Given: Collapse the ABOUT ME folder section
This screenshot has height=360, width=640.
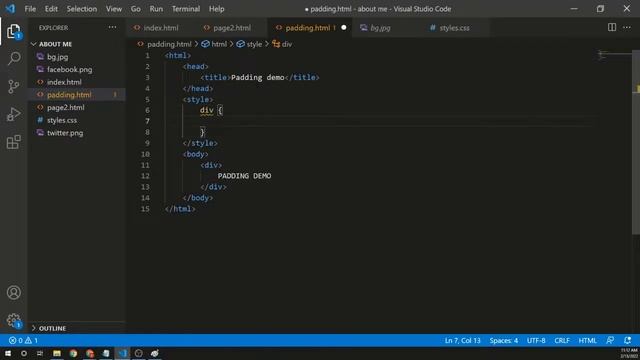Looking at the screenshot, I should 55,44.
